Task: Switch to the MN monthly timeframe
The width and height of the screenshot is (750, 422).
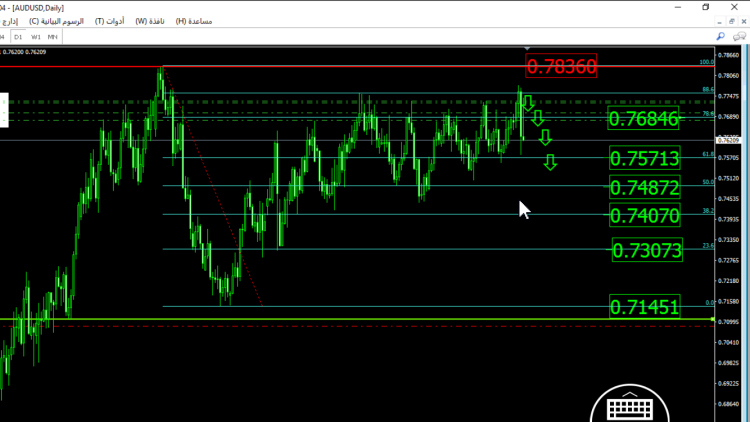Action: click(x=53, y=37)
